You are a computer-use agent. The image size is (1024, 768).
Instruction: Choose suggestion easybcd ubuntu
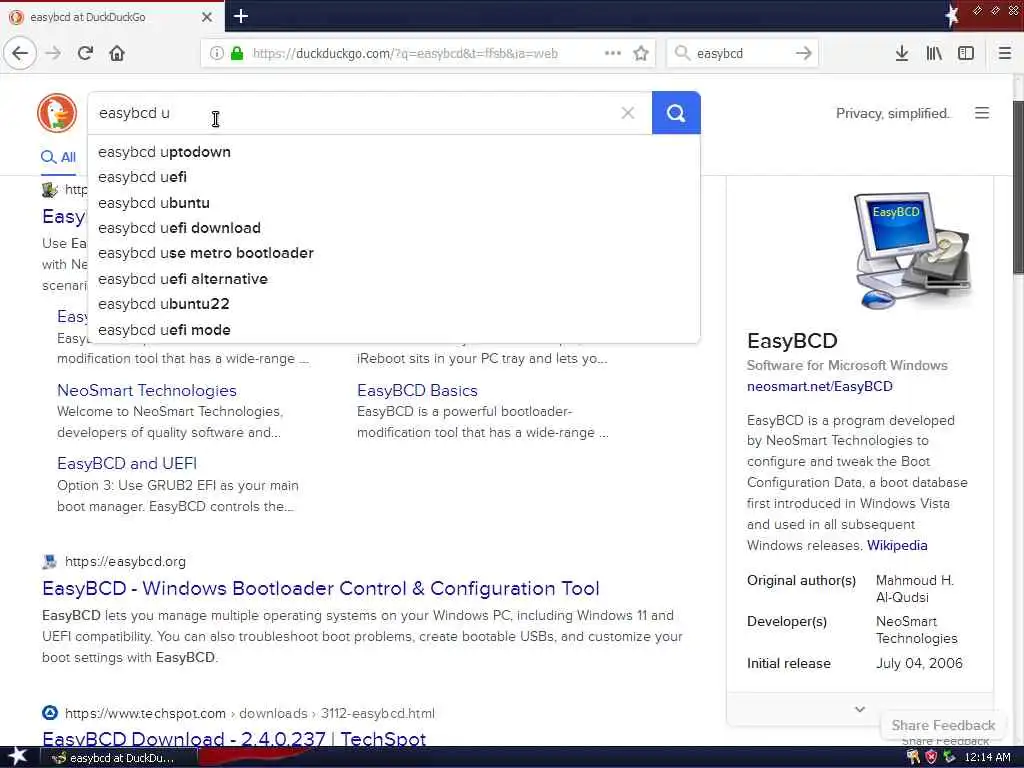[394, 203]
